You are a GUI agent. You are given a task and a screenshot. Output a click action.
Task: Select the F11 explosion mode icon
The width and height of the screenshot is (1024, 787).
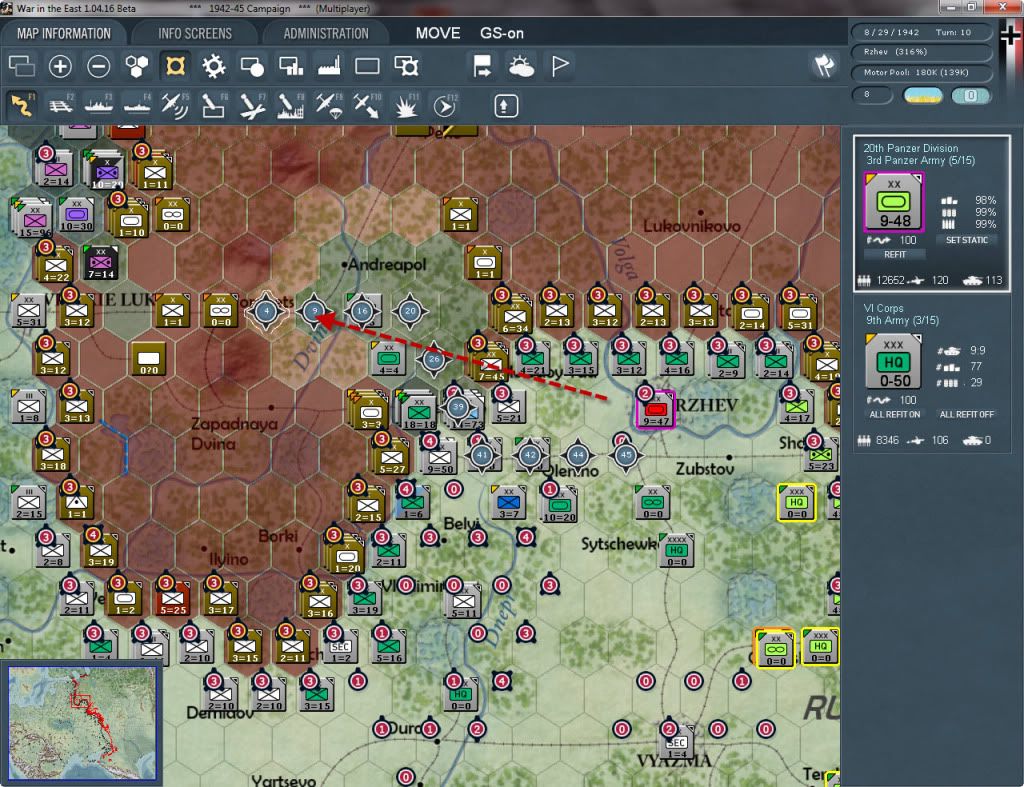[x=406, y=105]
